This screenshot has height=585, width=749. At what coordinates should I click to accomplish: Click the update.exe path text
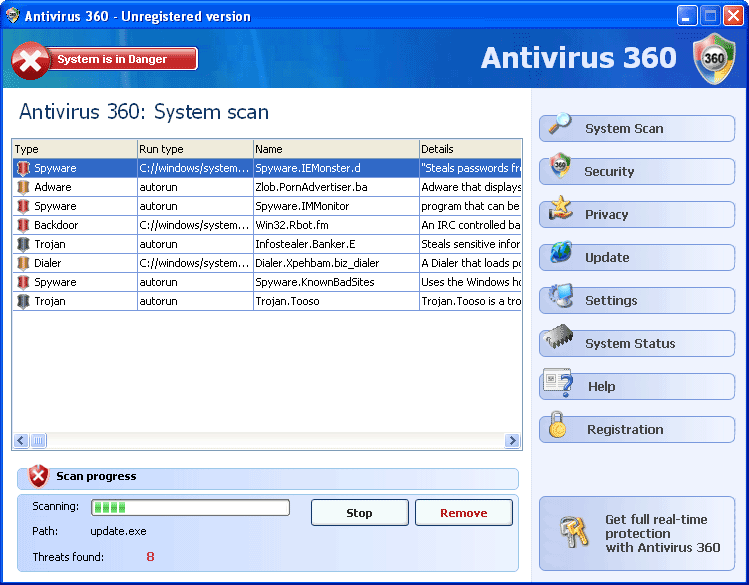(x=118, y=531)
